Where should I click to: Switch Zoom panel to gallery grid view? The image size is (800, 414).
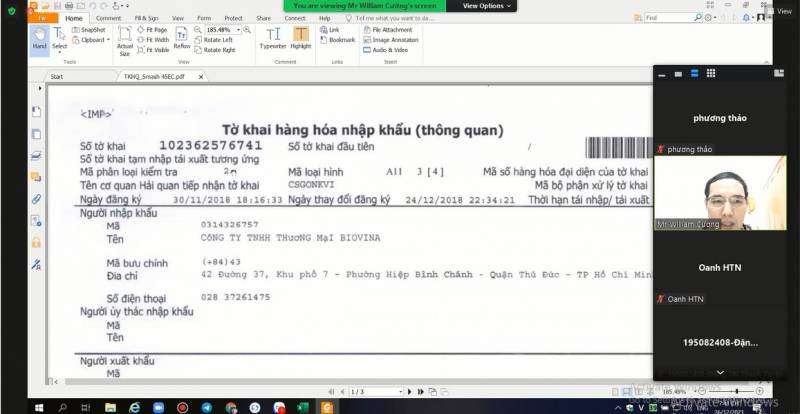click(711, 74)
